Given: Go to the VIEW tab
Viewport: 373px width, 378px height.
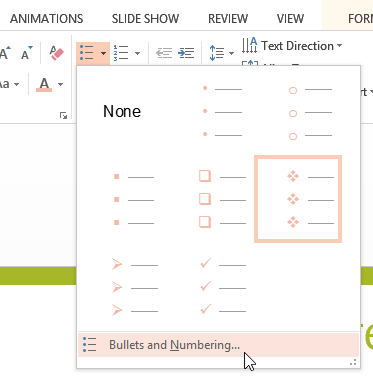Looking at the screenshot, I should click(x=290, y=19).
